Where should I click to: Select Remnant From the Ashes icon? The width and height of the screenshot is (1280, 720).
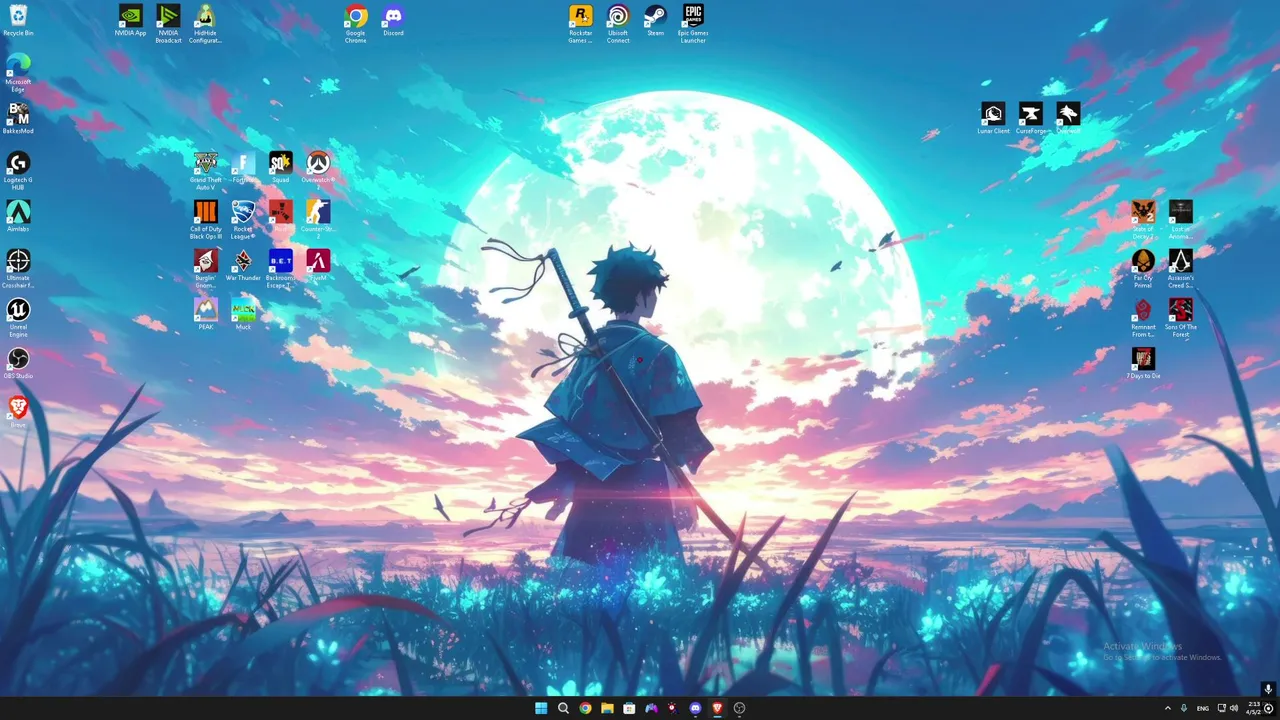(1143, 317)
